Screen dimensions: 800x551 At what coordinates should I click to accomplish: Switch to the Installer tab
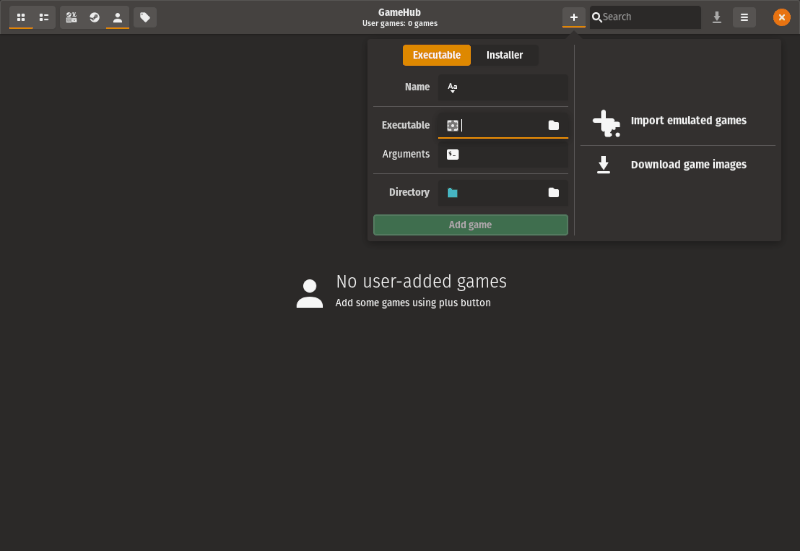tap(504, 55)
